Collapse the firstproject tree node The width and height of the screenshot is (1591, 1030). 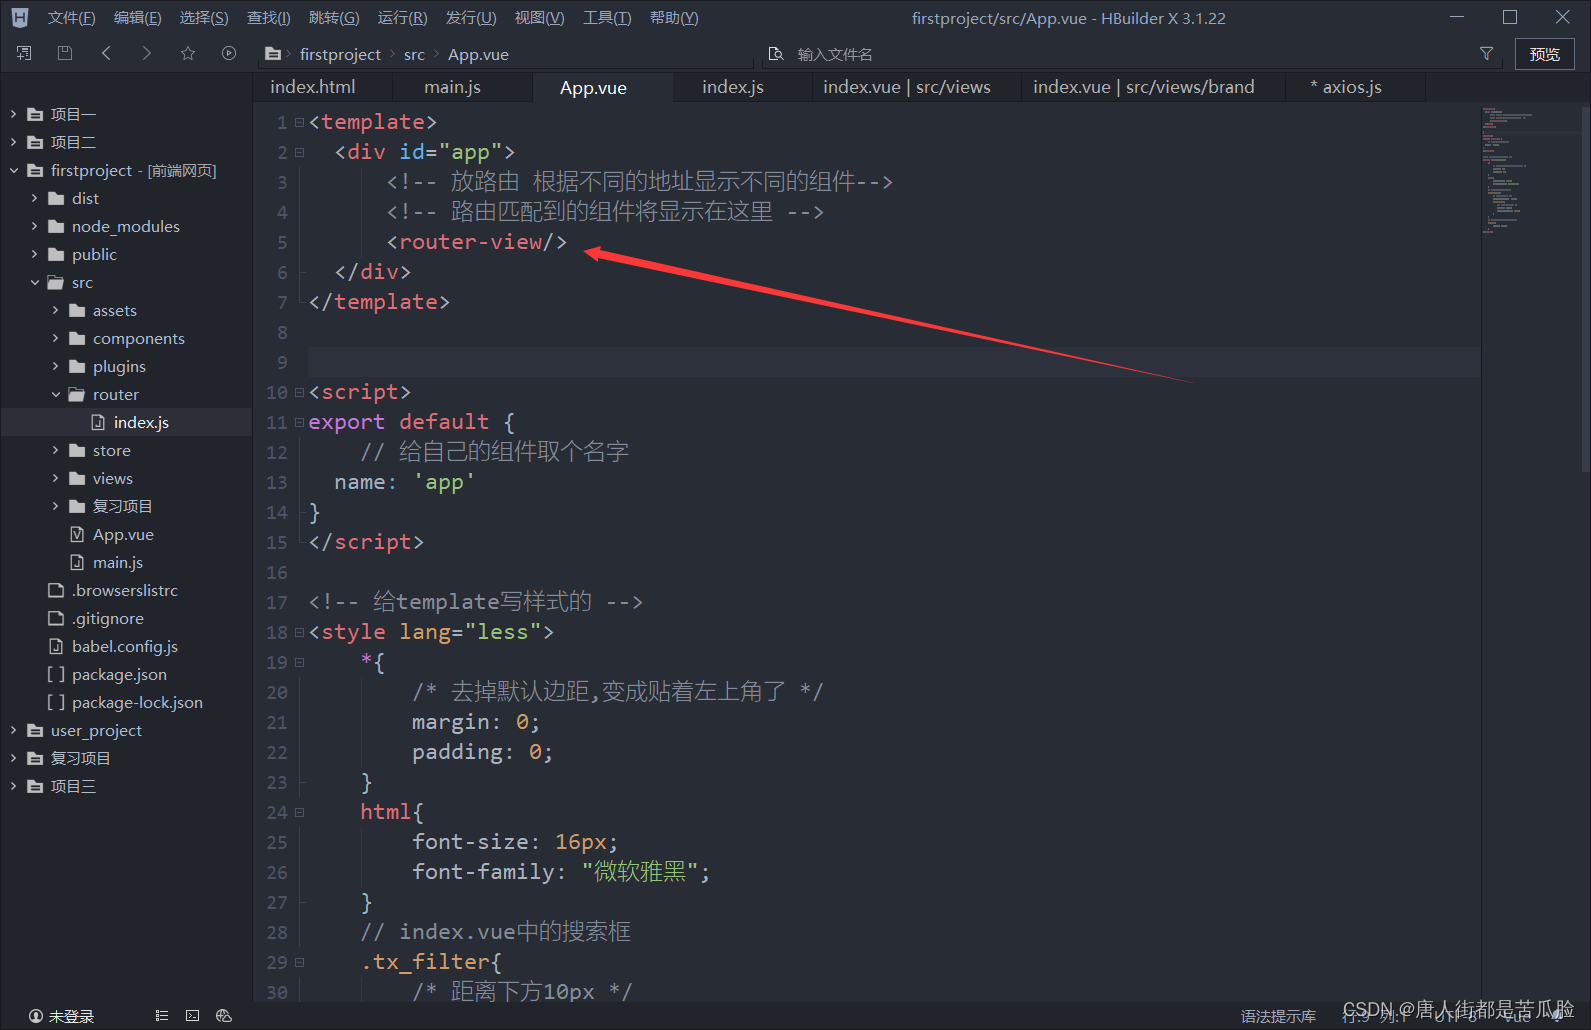tap(13, 170)
